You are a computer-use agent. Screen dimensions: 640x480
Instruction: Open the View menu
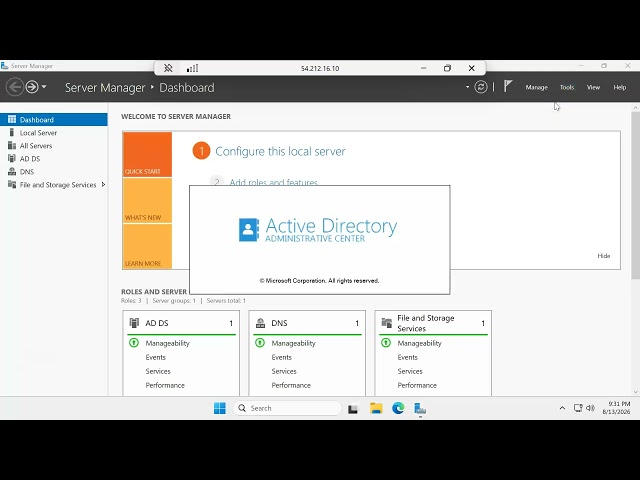(593, 87)
